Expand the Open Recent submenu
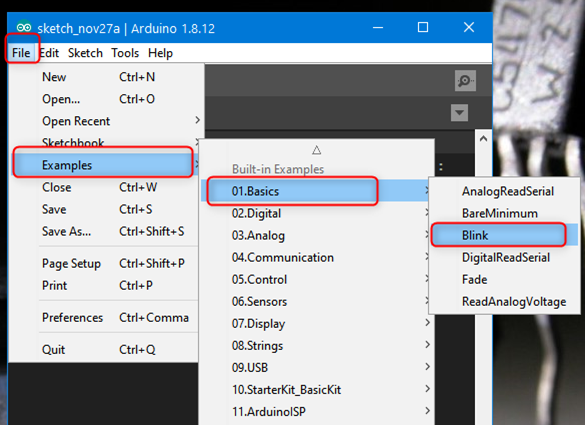The width and height of the screenshot is (585, 425). click(x=106, y=121)
